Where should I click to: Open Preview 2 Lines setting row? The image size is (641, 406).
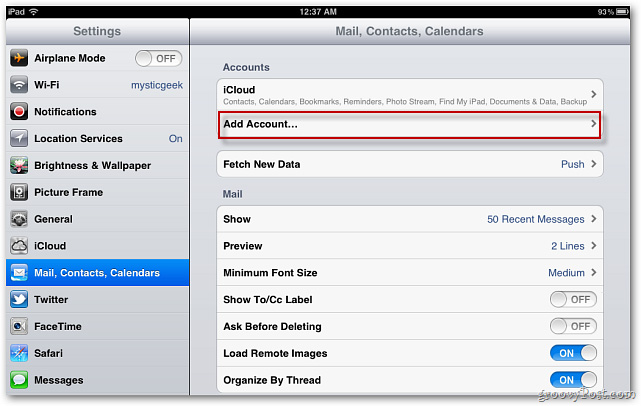tap(409, 246)
